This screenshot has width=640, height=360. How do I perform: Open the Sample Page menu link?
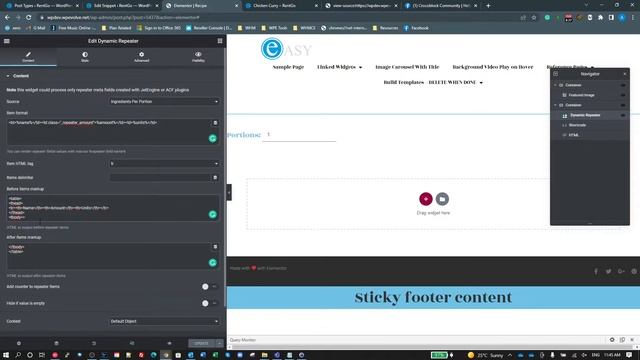point(288,67)
